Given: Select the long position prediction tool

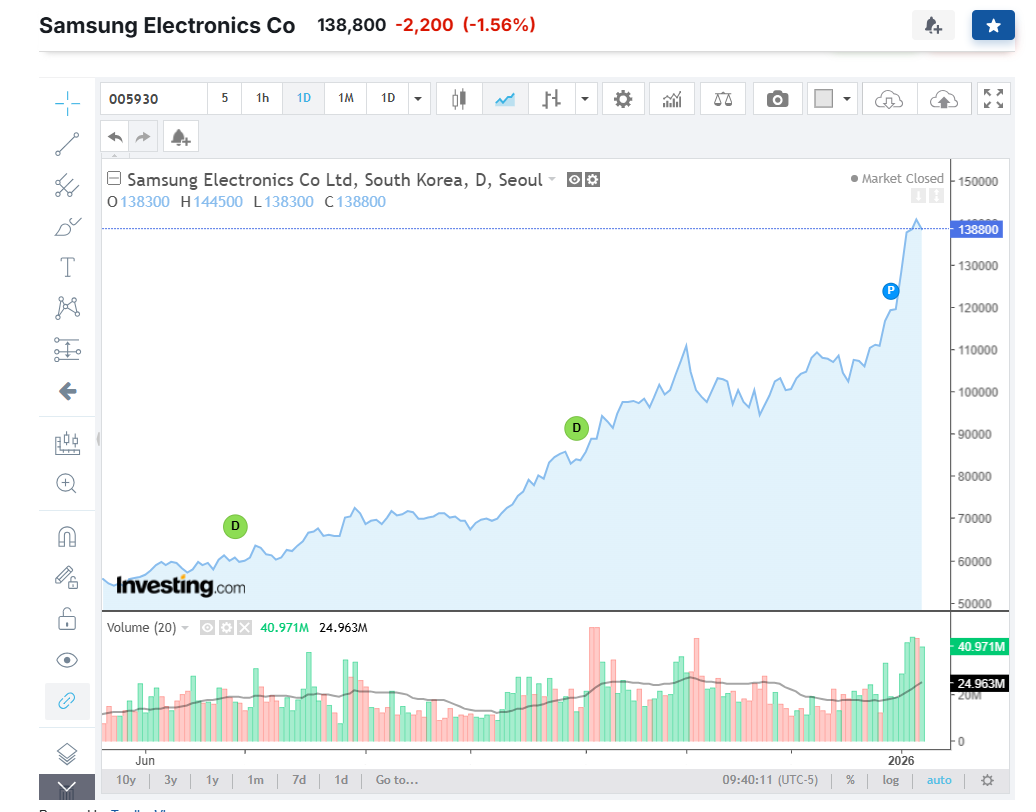Looking at the screenshot, I should (67, 350).
